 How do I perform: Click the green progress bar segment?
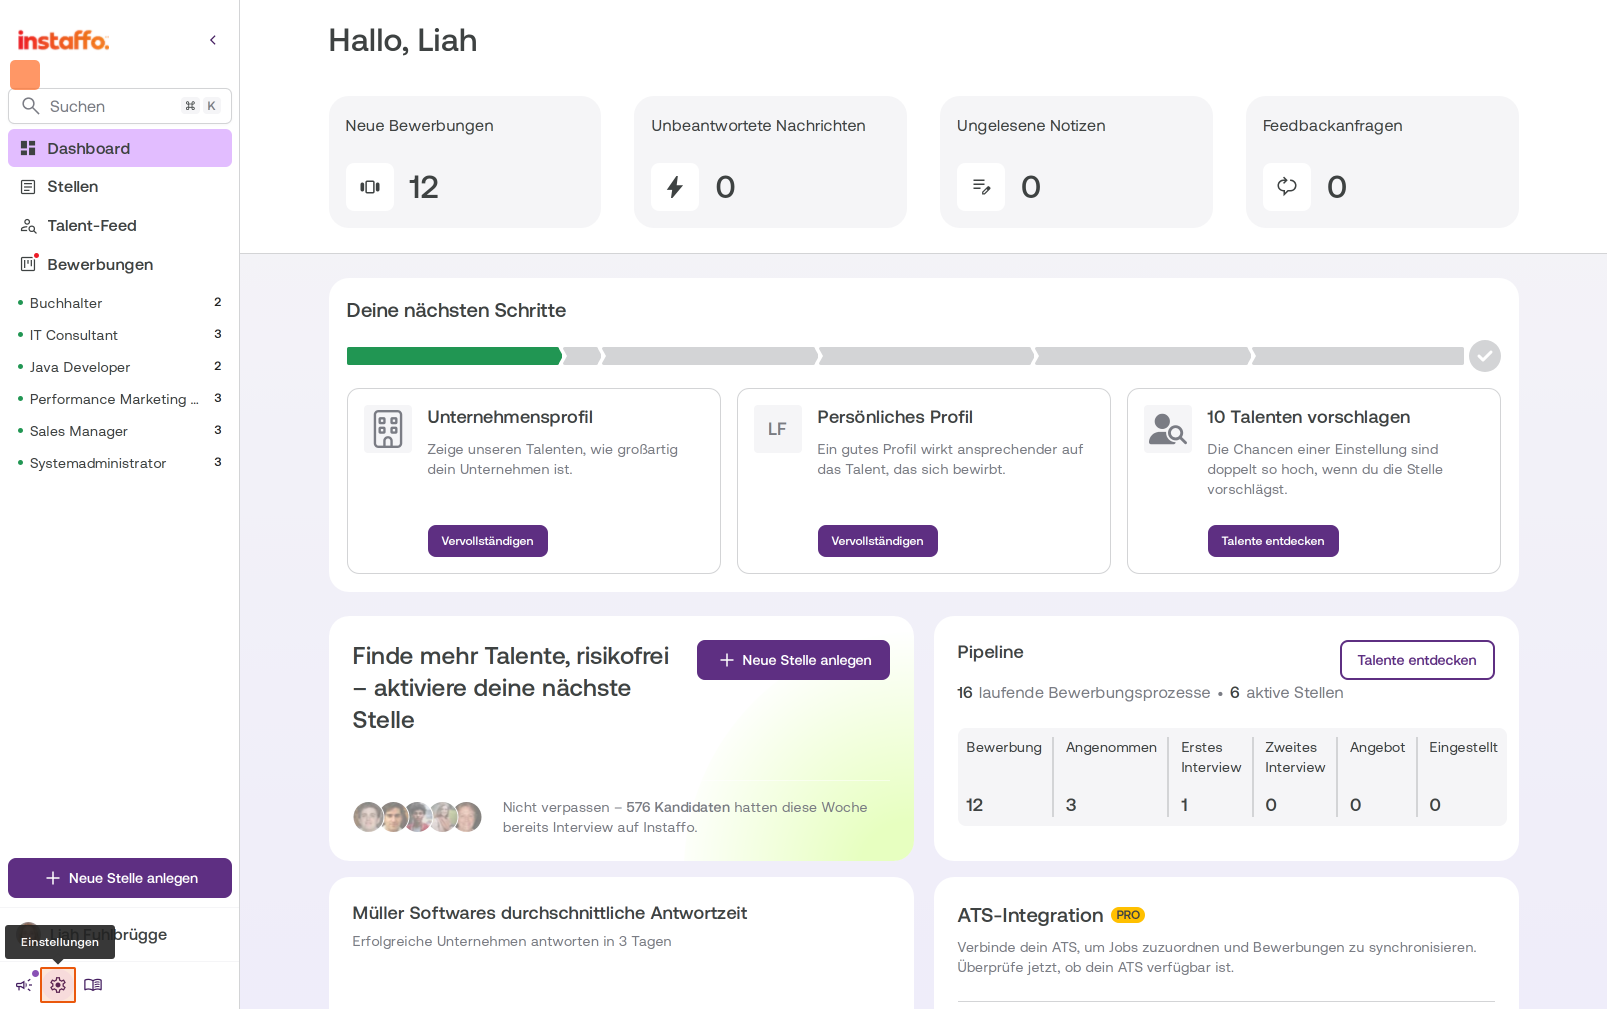[454, 356]
